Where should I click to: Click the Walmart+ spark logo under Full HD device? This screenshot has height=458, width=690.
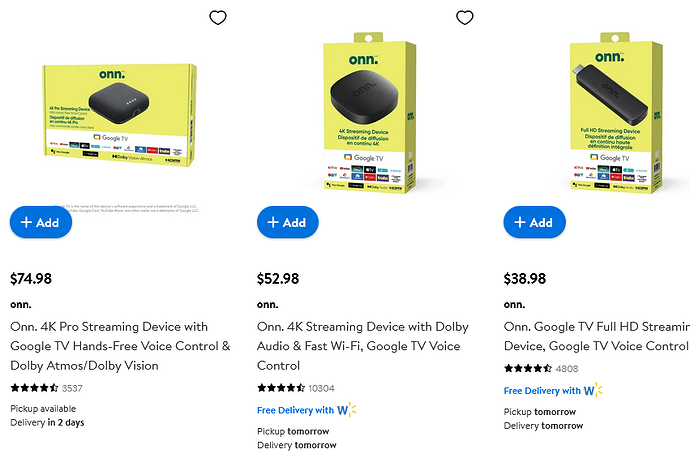[593, 390]
